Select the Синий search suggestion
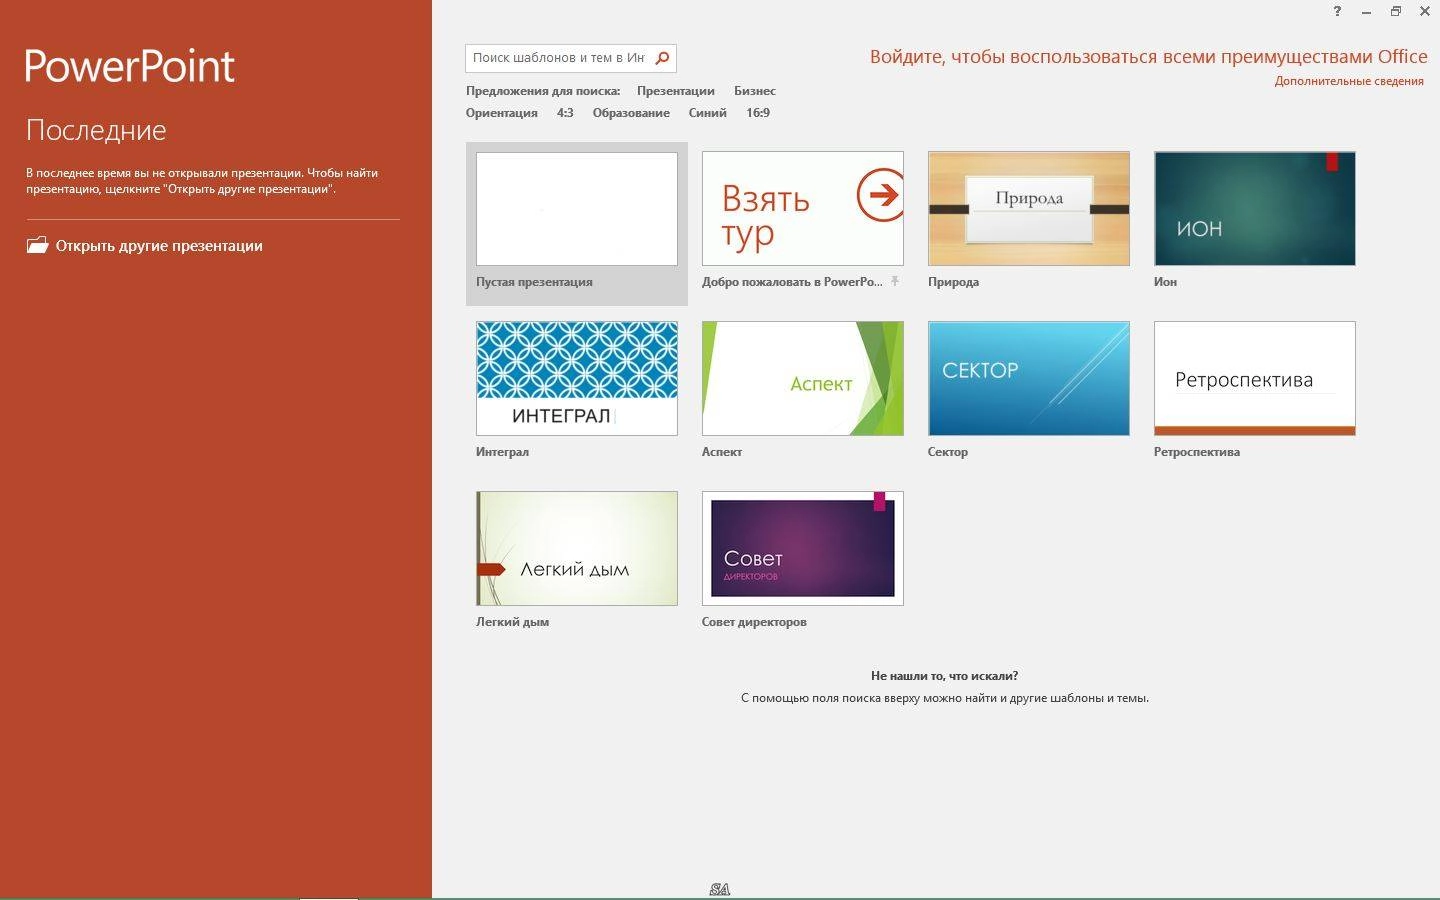 (x=707, y=113)
